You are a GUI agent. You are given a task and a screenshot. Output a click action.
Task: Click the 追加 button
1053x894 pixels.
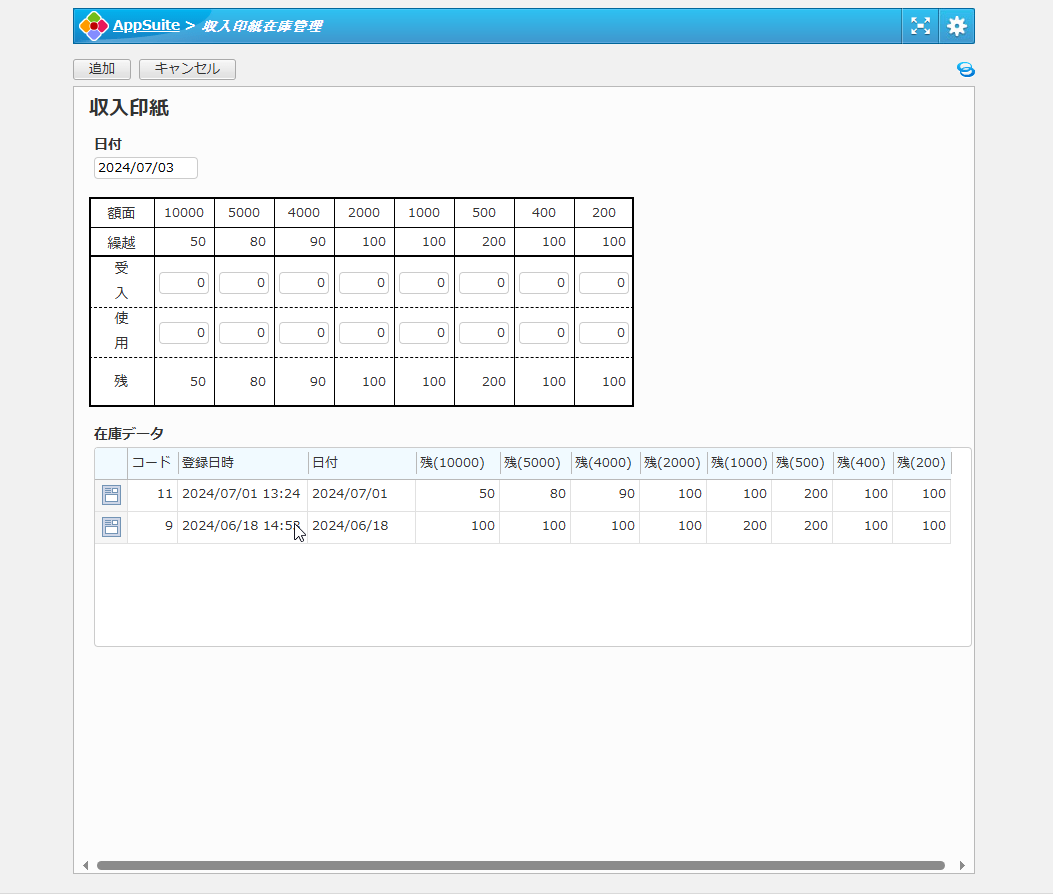click(x=102, y=69)
